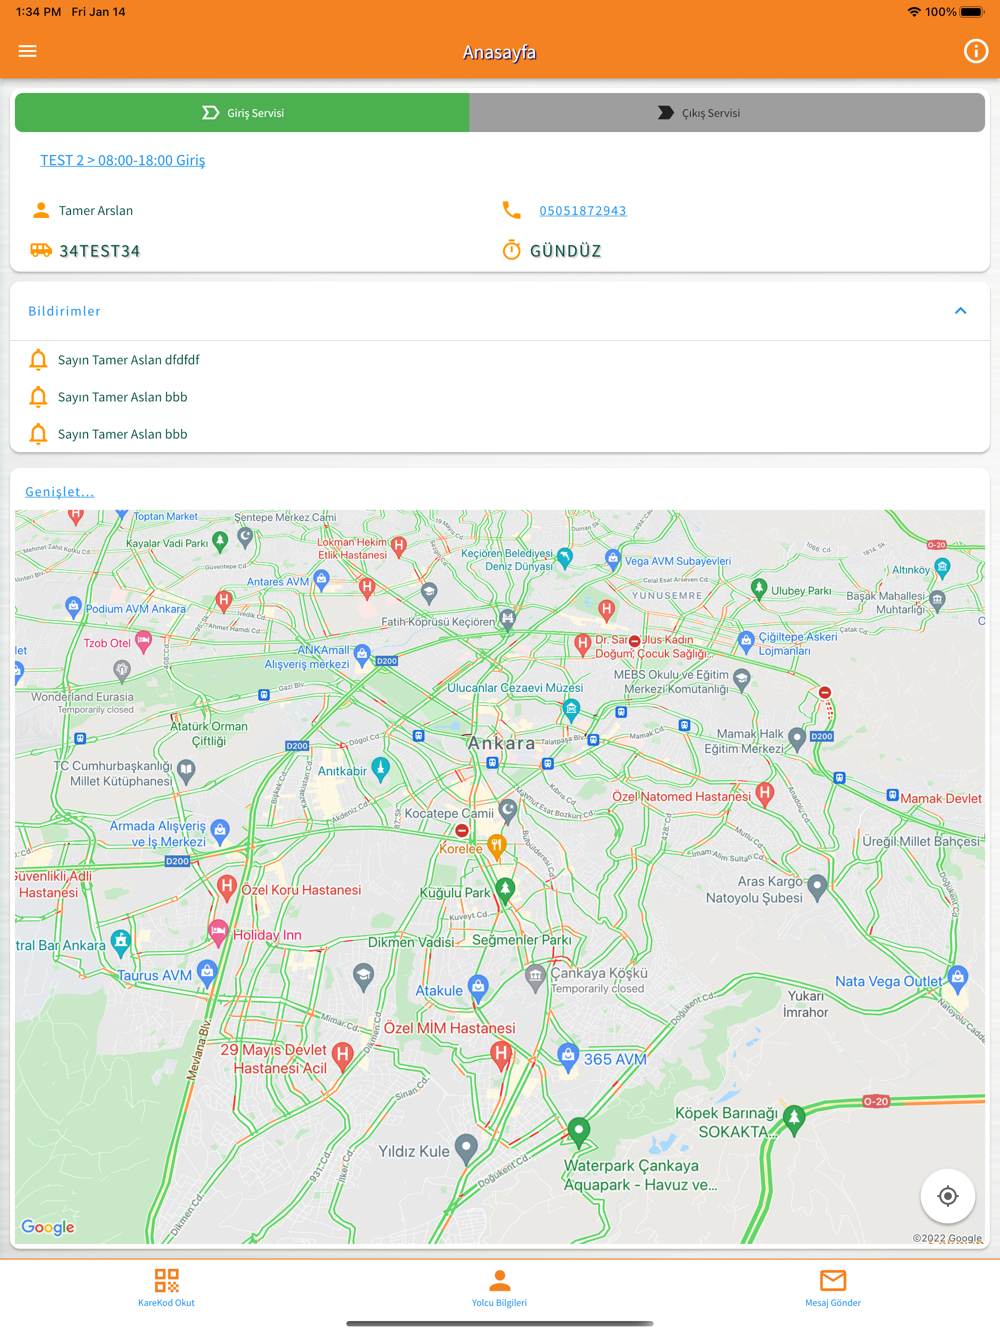Click the GÜNDÜZ shift label
Image resolution: width=1000 pixels, height=1334 pixels.
point(565,251)
